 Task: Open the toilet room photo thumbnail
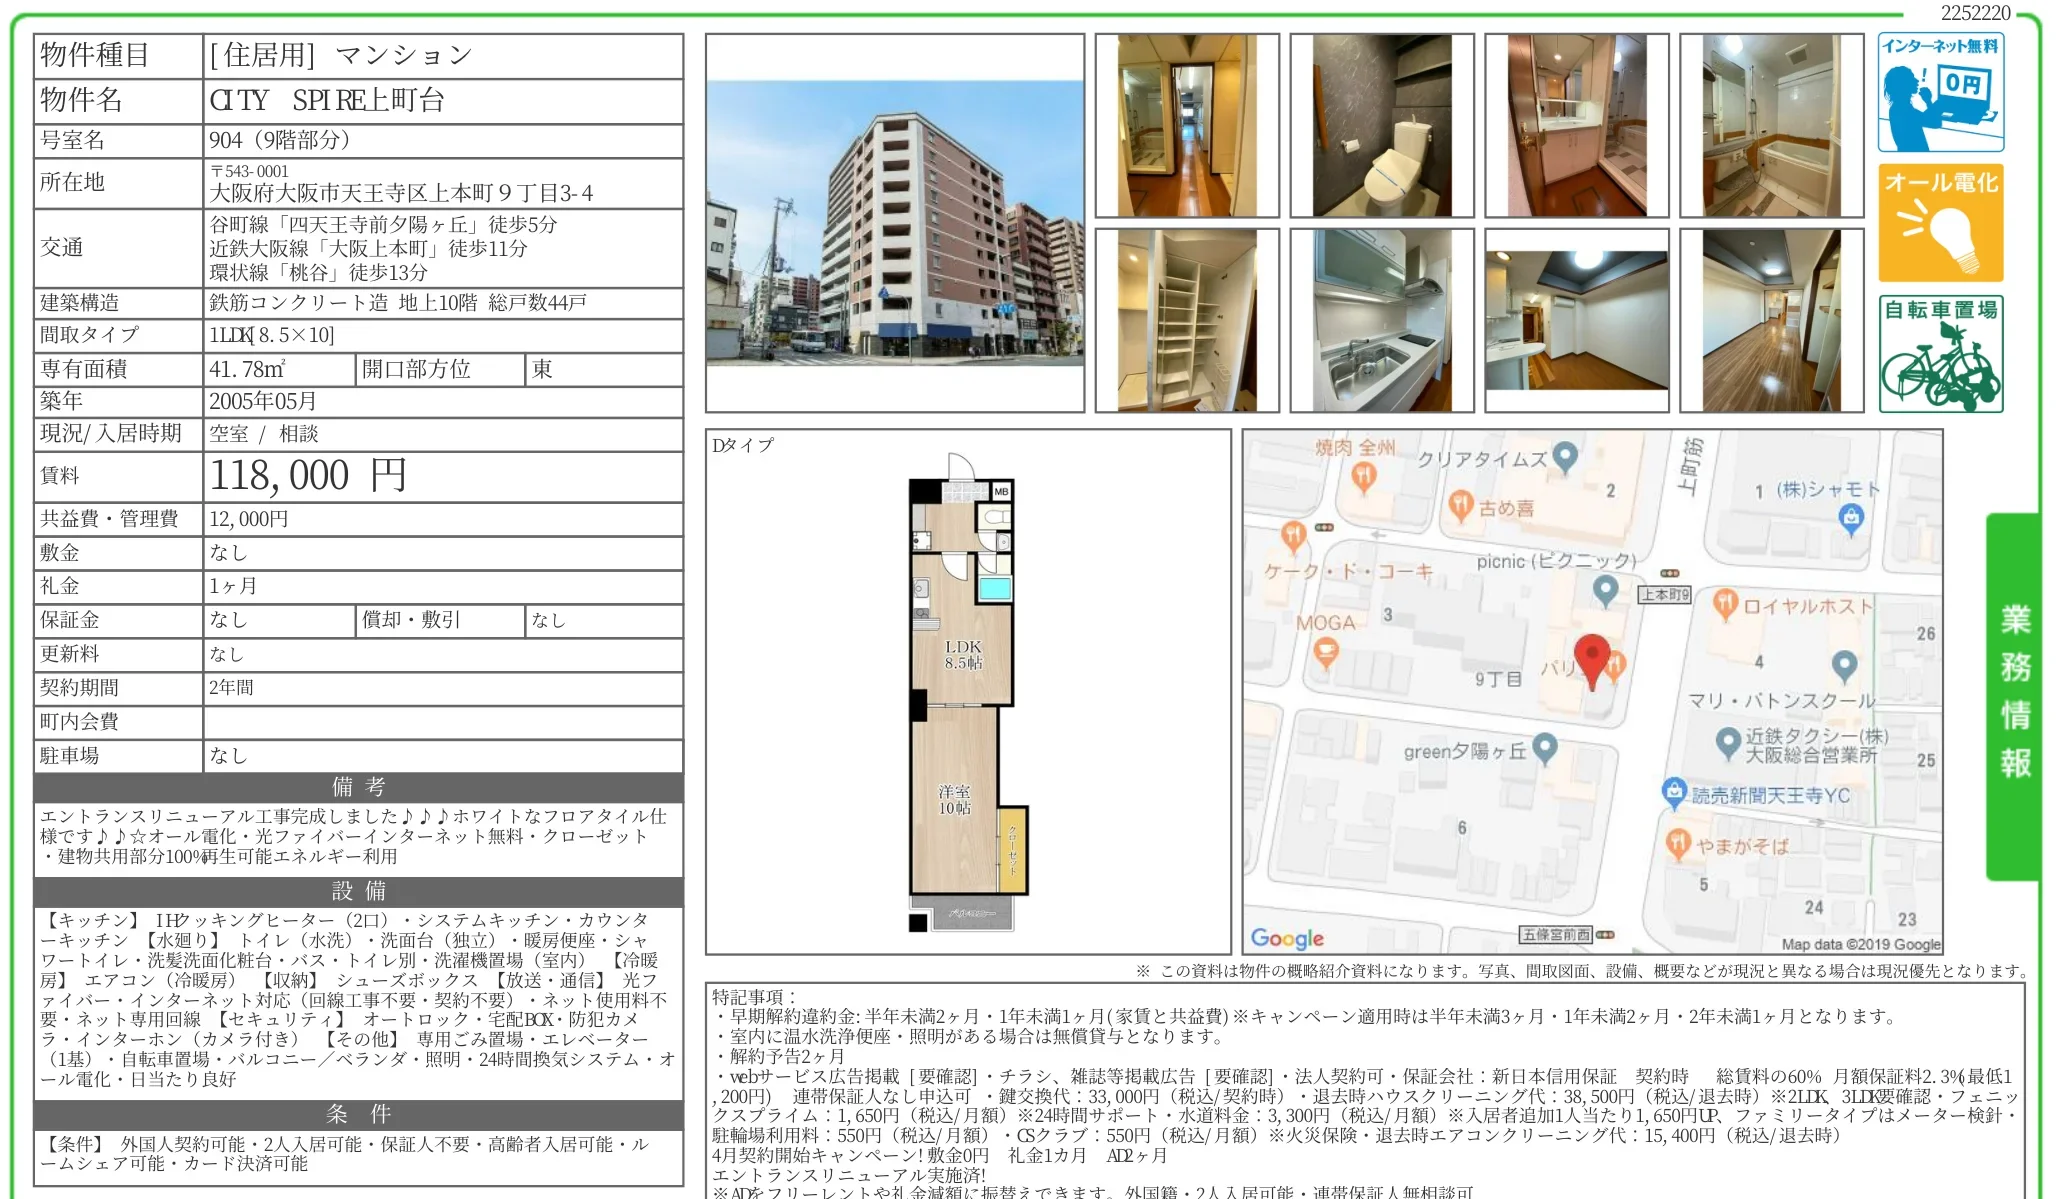(1381, 126)
